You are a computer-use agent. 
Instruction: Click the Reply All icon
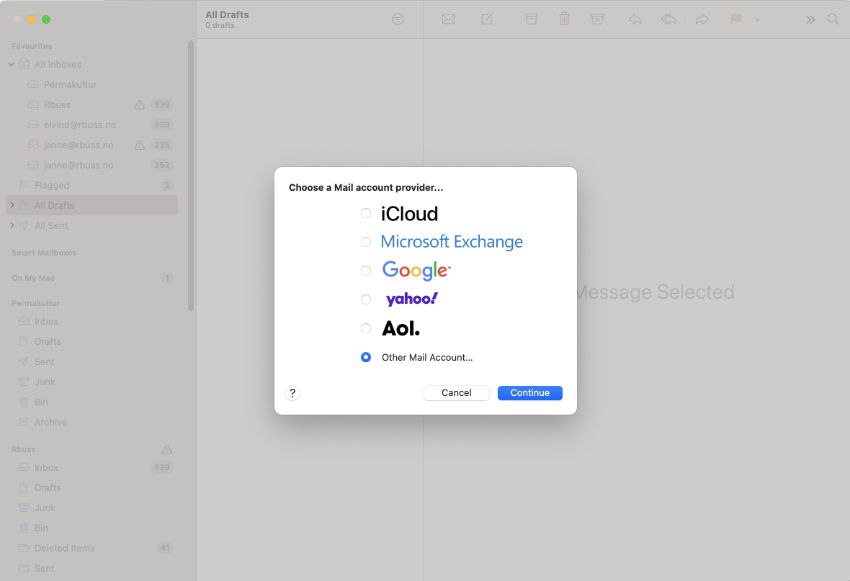point(669,19)
